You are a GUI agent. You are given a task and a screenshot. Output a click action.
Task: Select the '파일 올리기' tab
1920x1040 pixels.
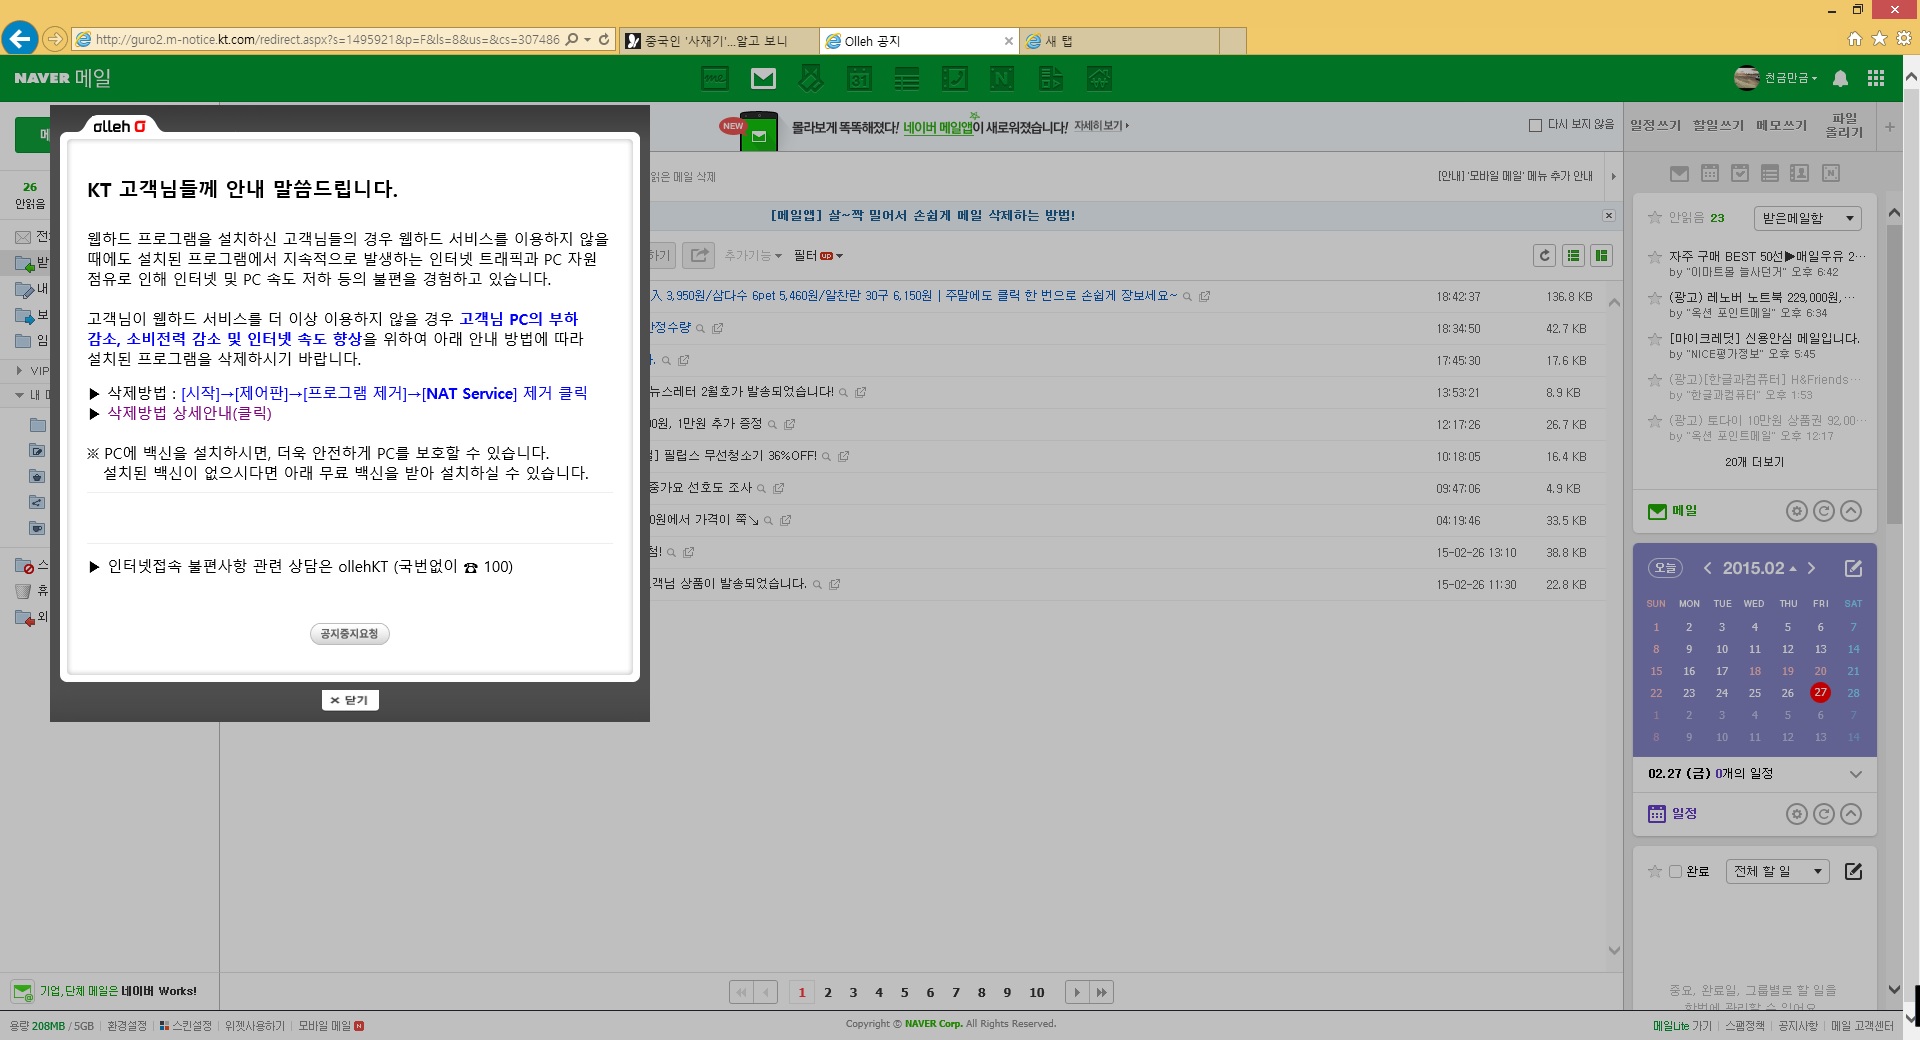point(1844,126)
